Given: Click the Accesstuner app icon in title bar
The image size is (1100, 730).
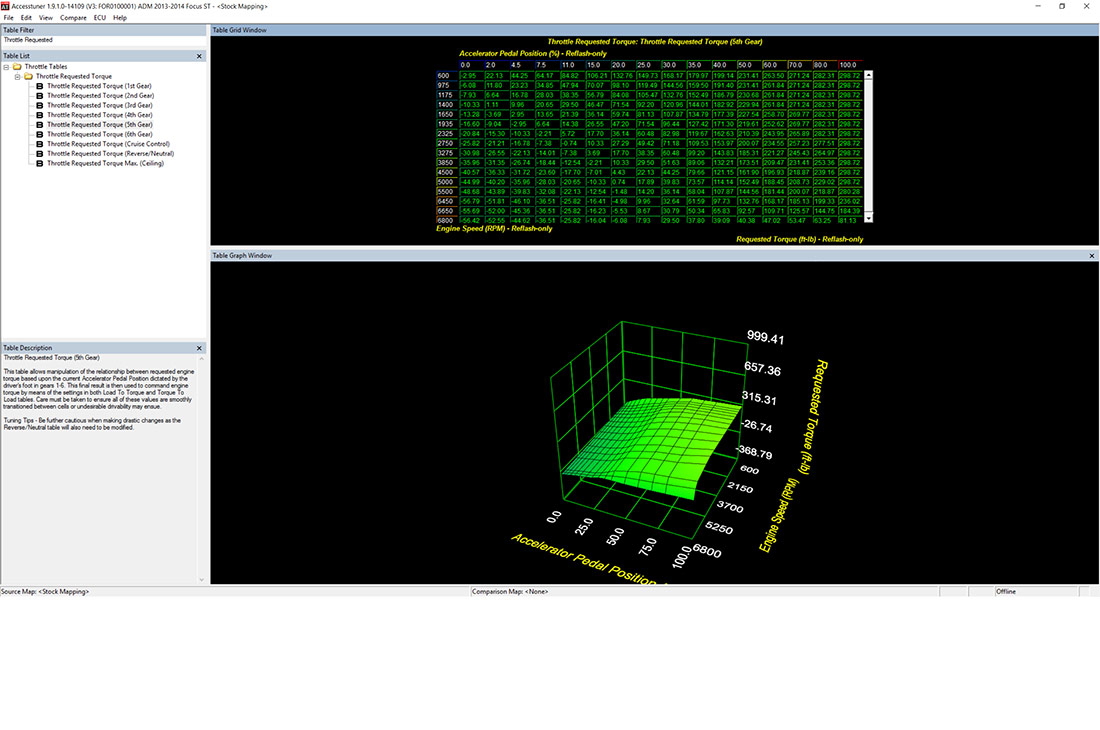Looking at the screenshot, I should pos(6,6).
